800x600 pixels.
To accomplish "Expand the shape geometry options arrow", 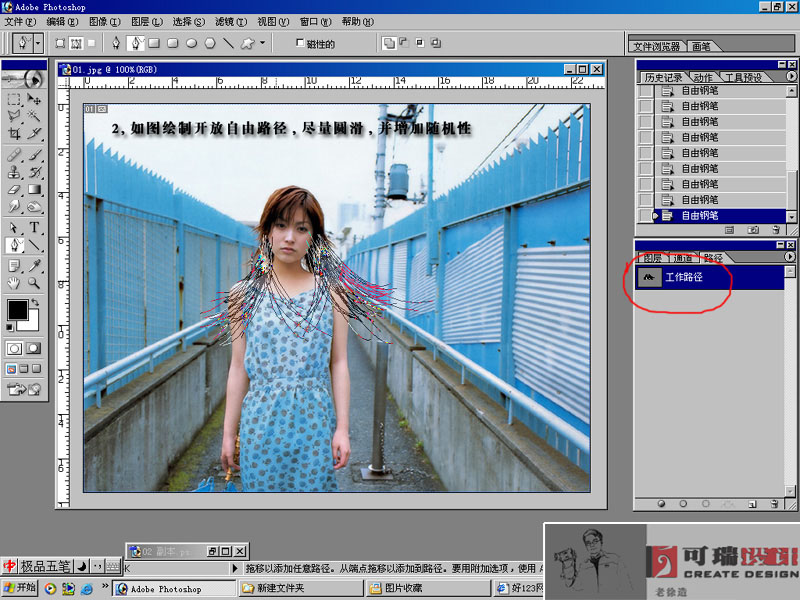I will click(x=263, y=43).
